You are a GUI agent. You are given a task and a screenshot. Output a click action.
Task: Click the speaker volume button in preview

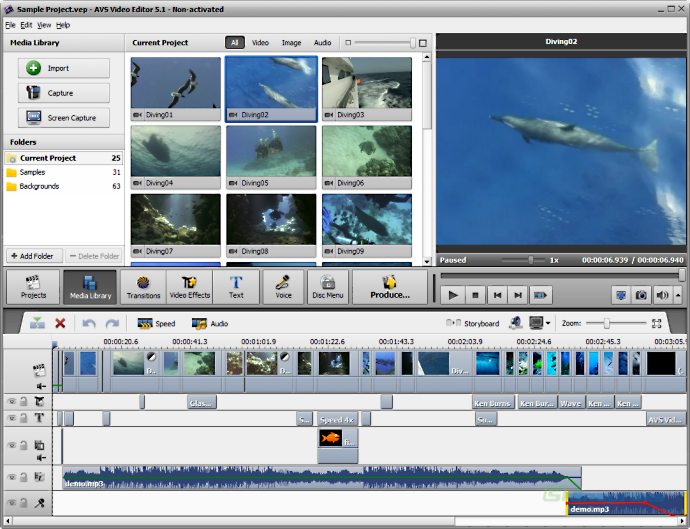click(x=662, y=295)
